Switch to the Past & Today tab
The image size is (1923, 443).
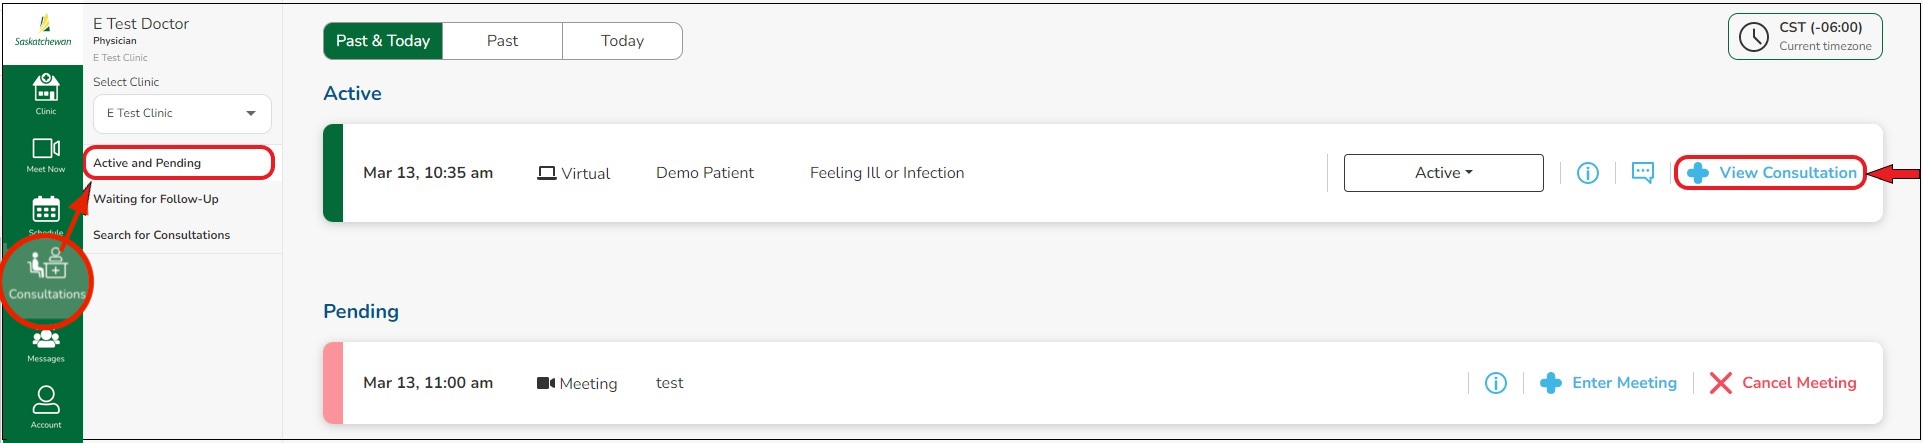pyautogui.click(x=383, y=41)
